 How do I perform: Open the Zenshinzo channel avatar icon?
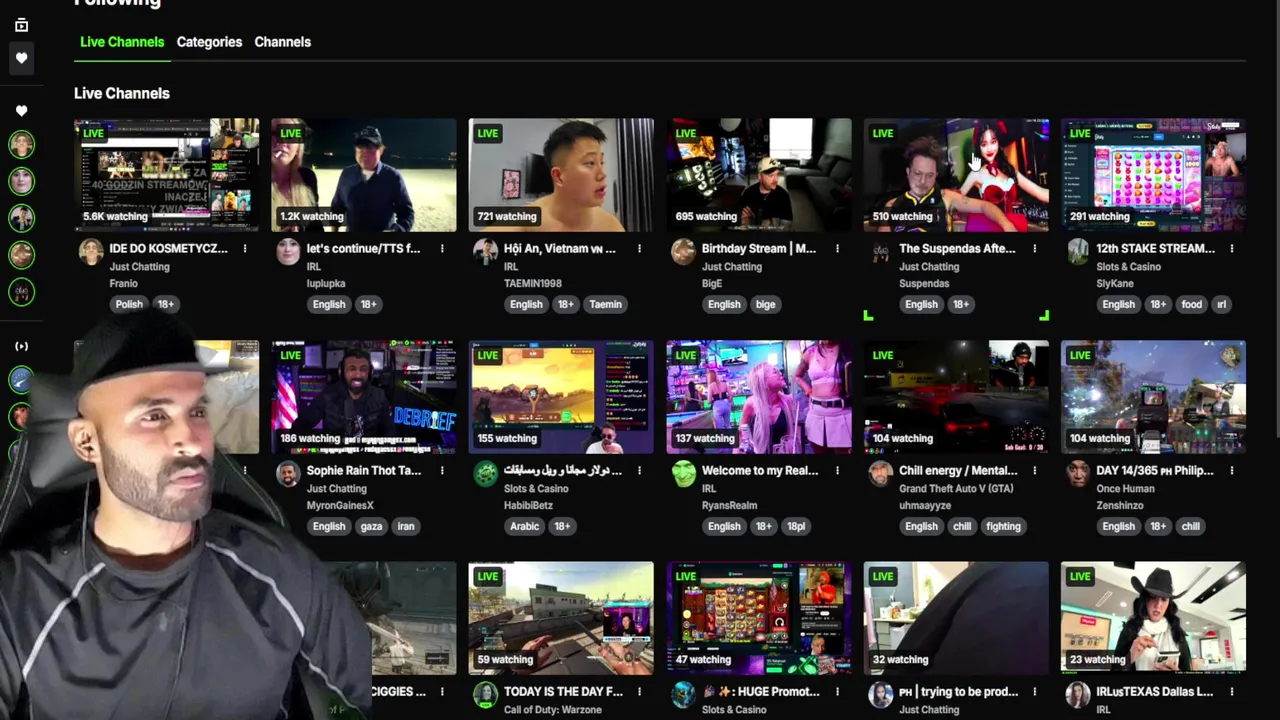coord(1078,474)
